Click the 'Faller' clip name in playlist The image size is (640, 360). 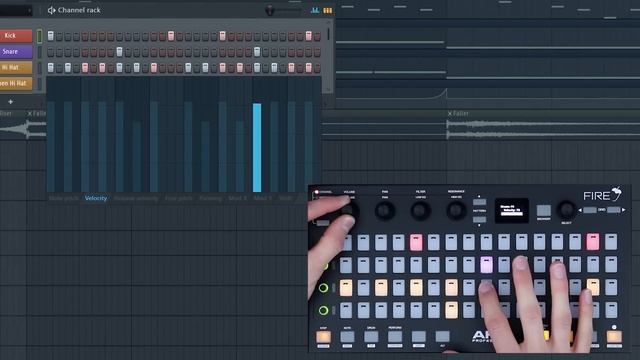tap(461, 113)
